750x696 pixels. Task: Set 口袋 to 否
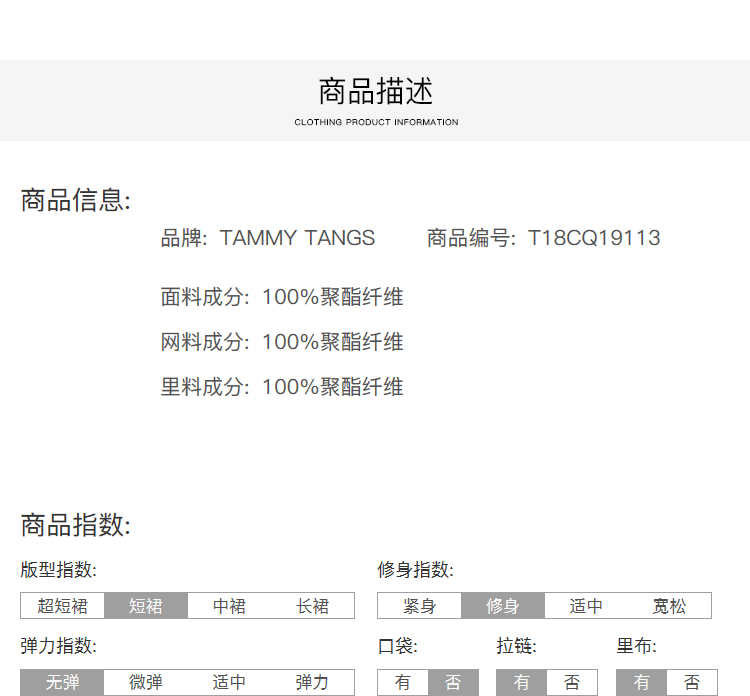[453, 683]
